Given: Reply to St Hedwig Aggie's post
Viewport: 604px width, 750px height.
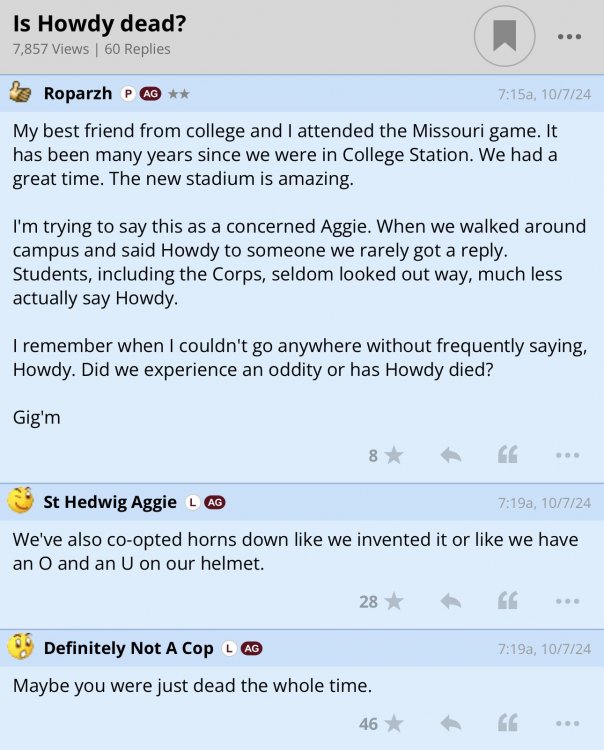Looking at the screenshot, I should [x=451, y=601].
